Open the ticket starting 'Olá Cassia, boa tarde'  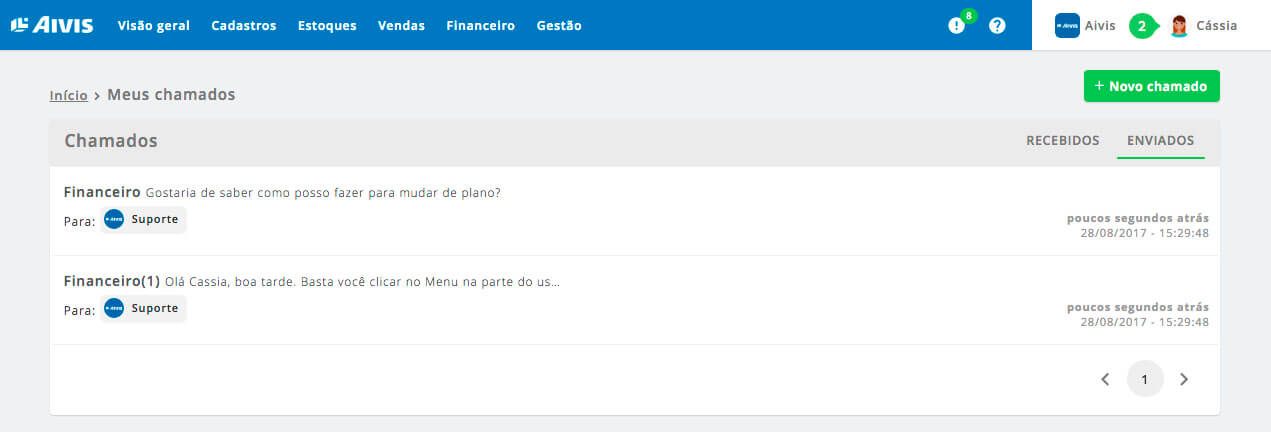pyautogui.click(x=635, y=300)
